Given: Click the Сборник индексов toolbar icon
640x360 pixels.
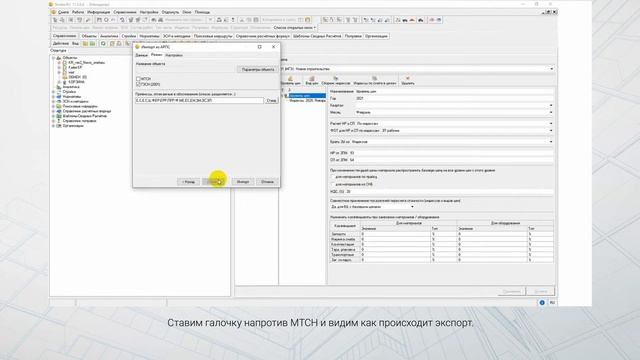Looking at the screenshot, I should click(336, 80).
